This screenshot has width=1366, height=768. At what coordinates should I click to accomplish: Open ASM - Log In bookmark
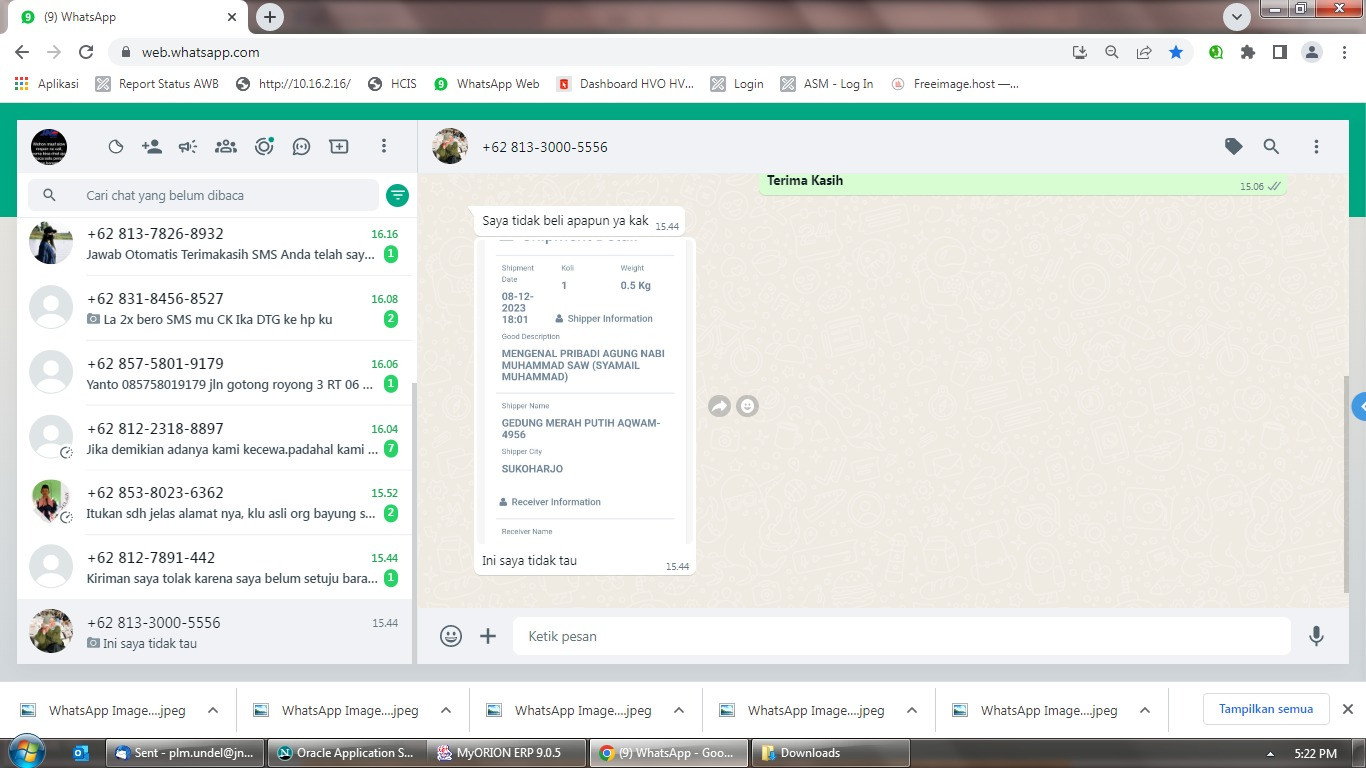[827, 84]
